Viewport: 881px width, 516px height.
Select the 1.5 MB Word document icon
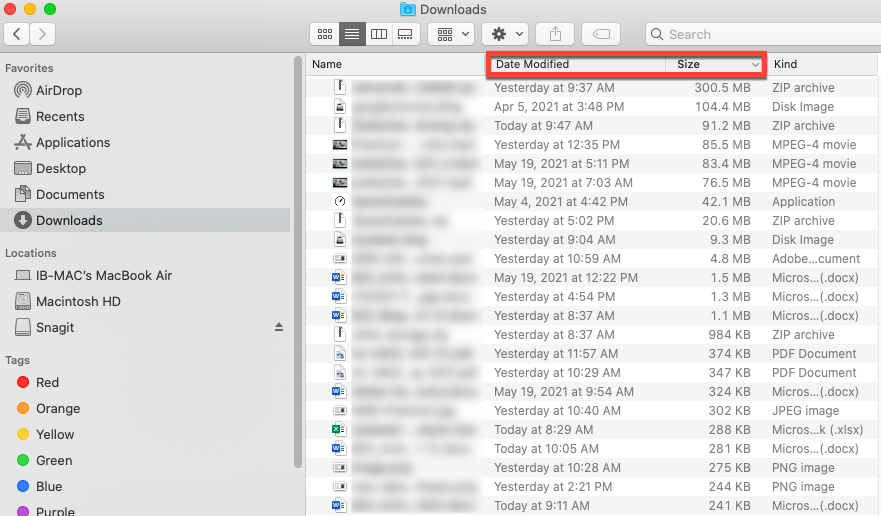(338, 278)
